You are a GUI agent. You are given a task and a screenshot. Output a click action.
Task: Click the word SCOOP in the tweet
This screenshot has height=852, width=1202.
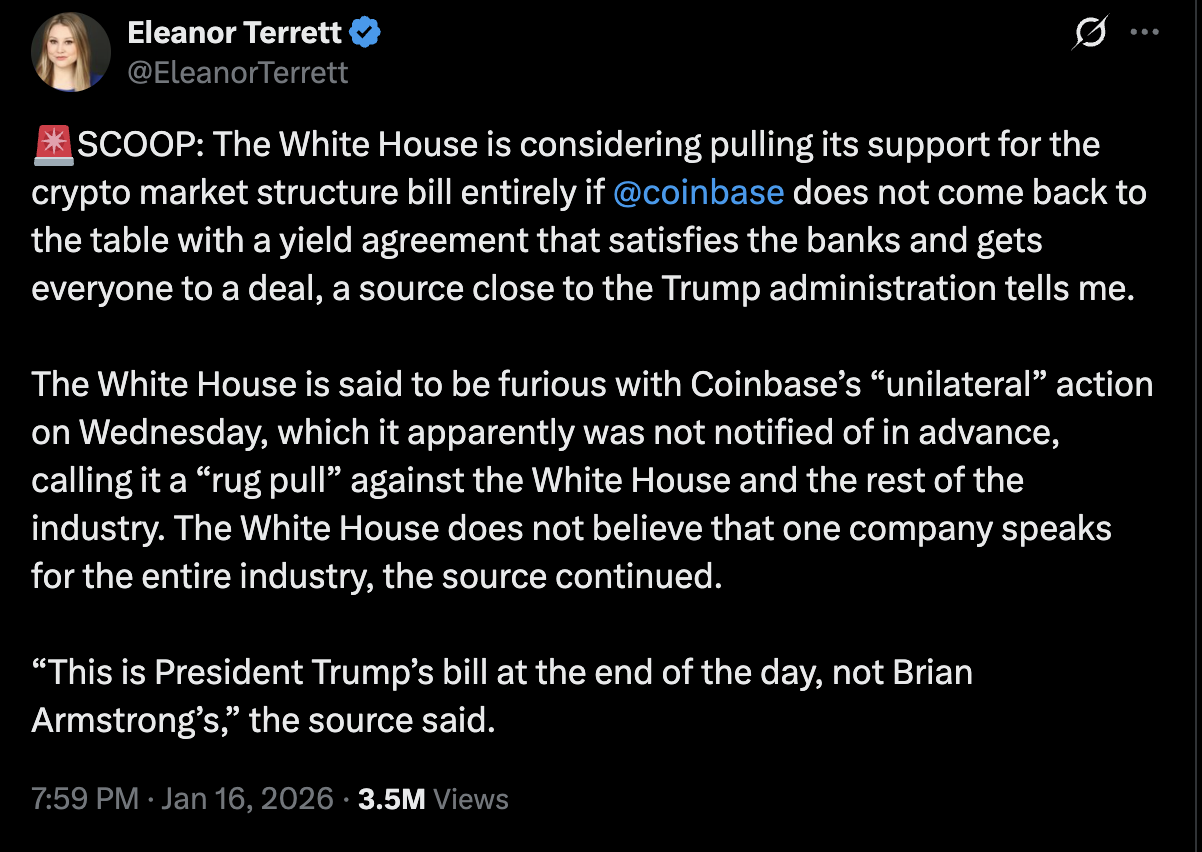[x=124, y=143]
